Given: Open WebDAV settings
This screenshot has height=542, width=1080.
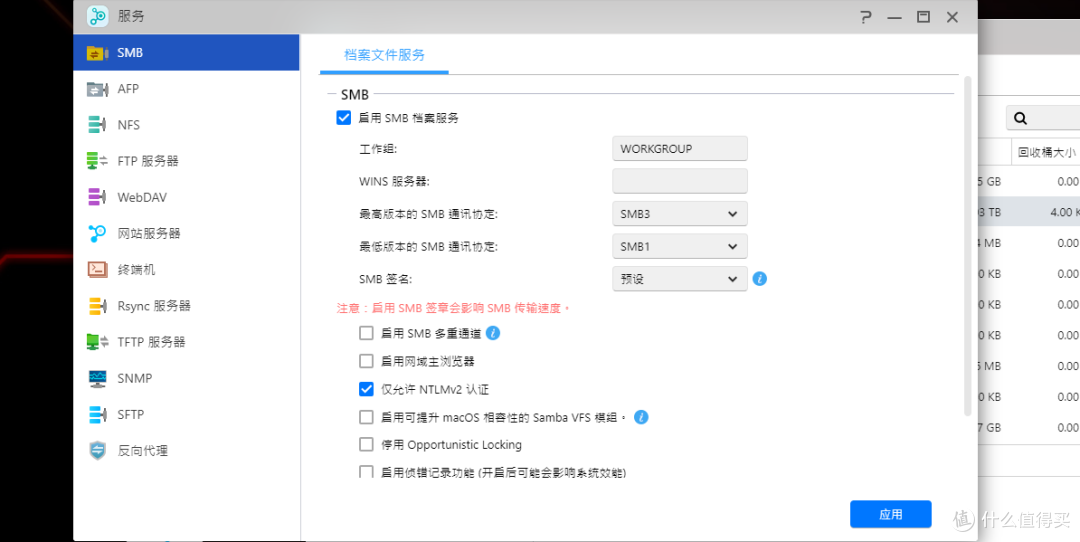Looking at the screenshot, I should (x=186, y=198).
